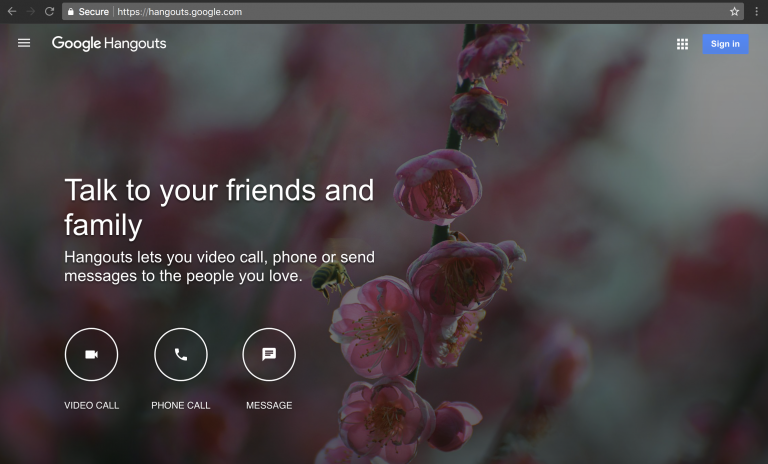Focus the hangouts.google.com address bar
Image resolution: width=768 pixels, height=464 pixels.
(402, 12)
